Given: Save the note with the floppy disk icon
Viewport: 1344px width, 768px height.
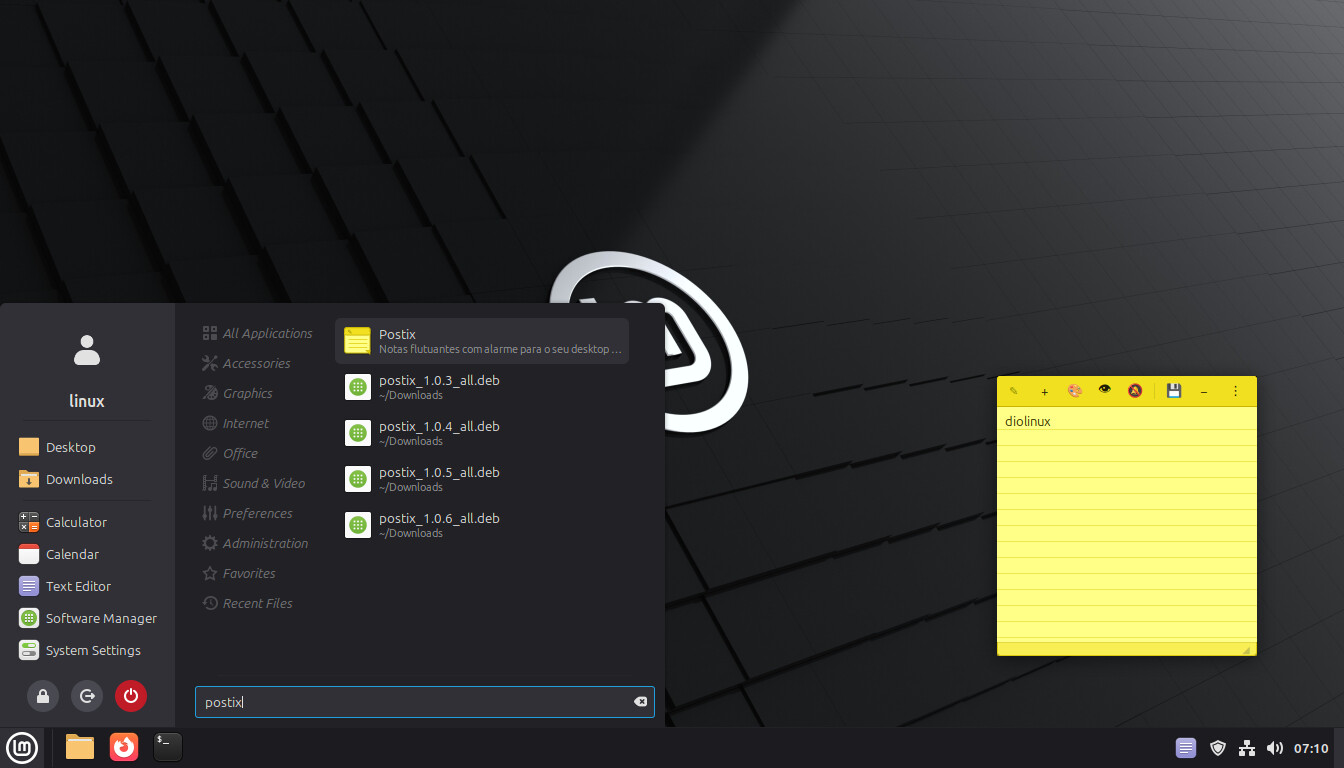Looking at the screenshot, I should click(1174, 391).
